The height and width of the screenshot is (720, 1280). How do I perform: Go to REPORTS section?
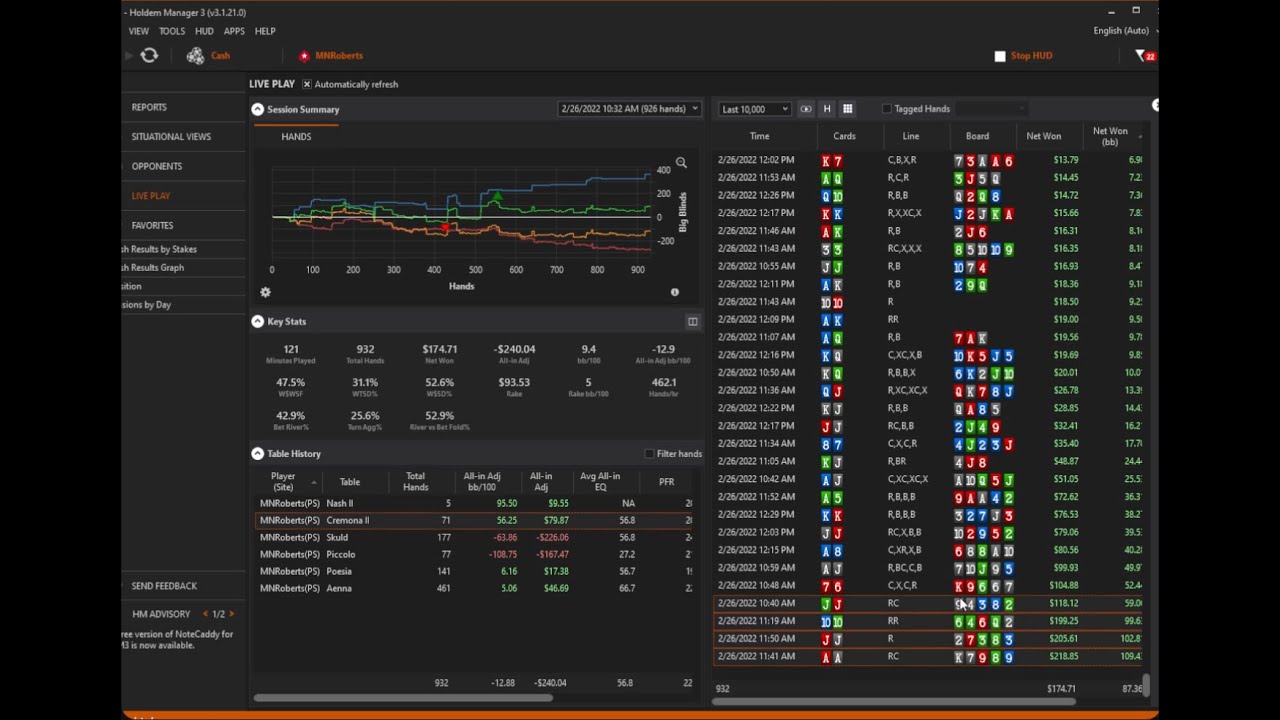pyautogui.click(x=149, y=107)
